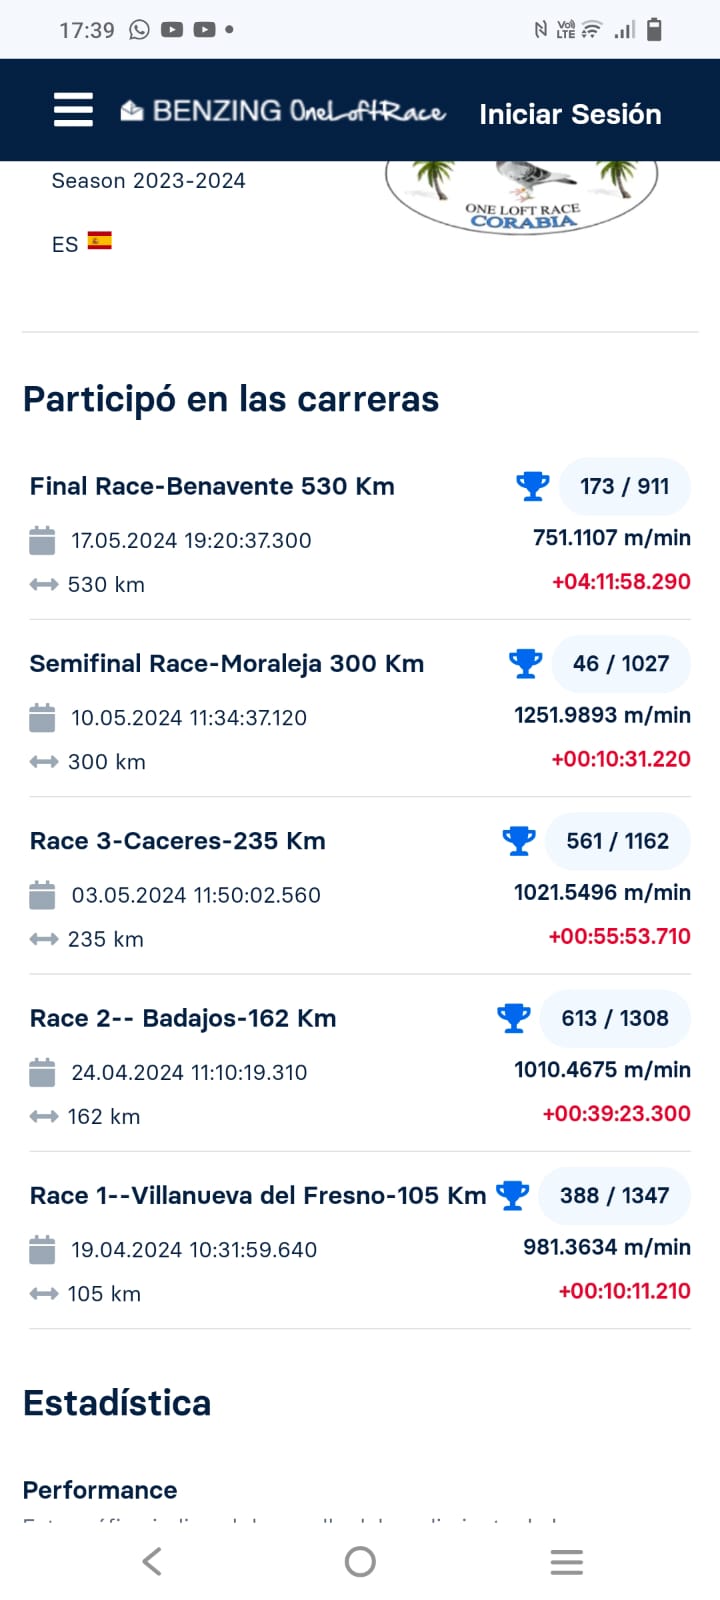This screenshot has width=720, height=1600.
Task: Click the Iniciar Sesión login link
Action: point(570,114)
